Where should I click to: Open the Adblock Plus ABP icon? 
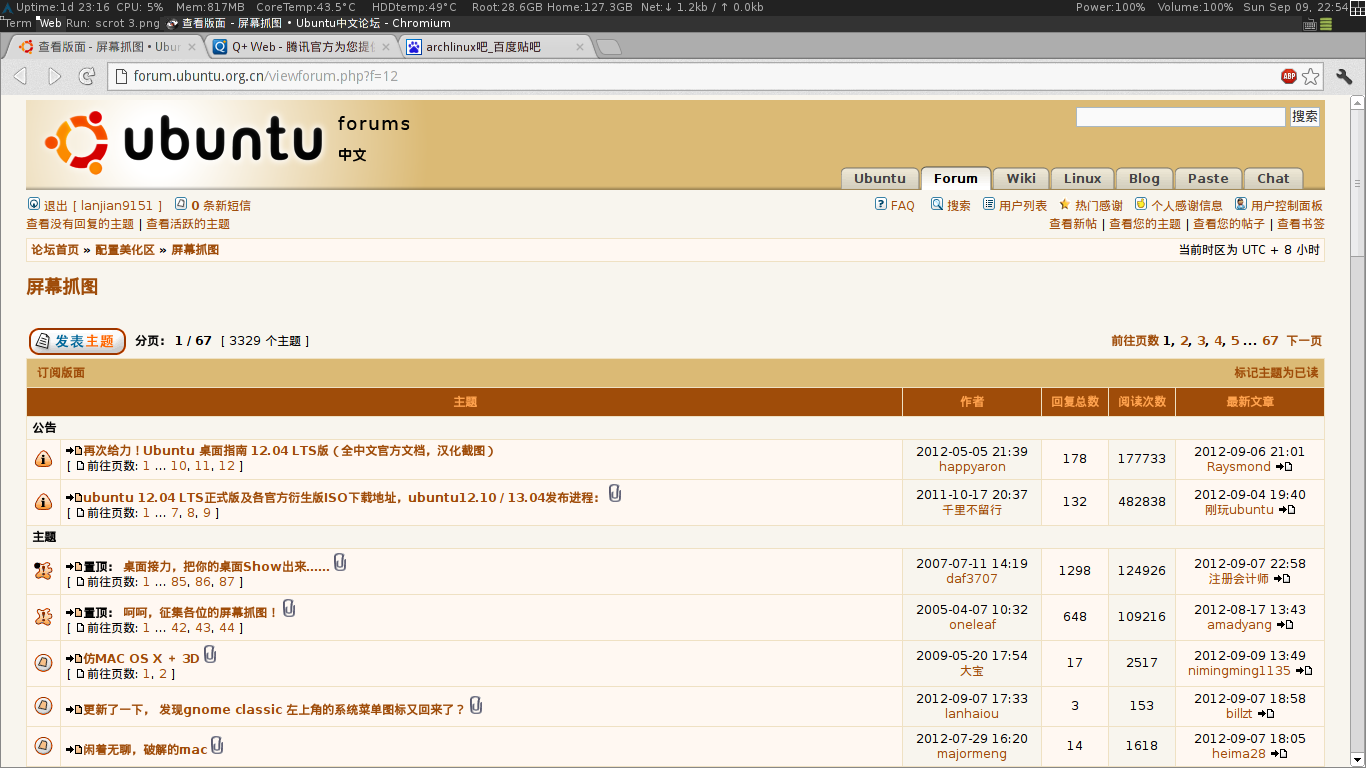(1289, 76)
